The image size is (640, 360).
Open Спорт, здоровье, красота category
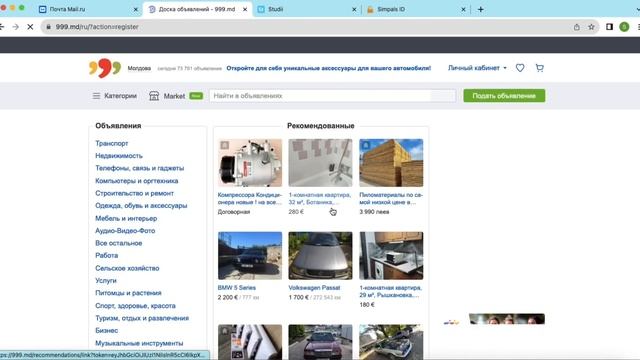135,306
